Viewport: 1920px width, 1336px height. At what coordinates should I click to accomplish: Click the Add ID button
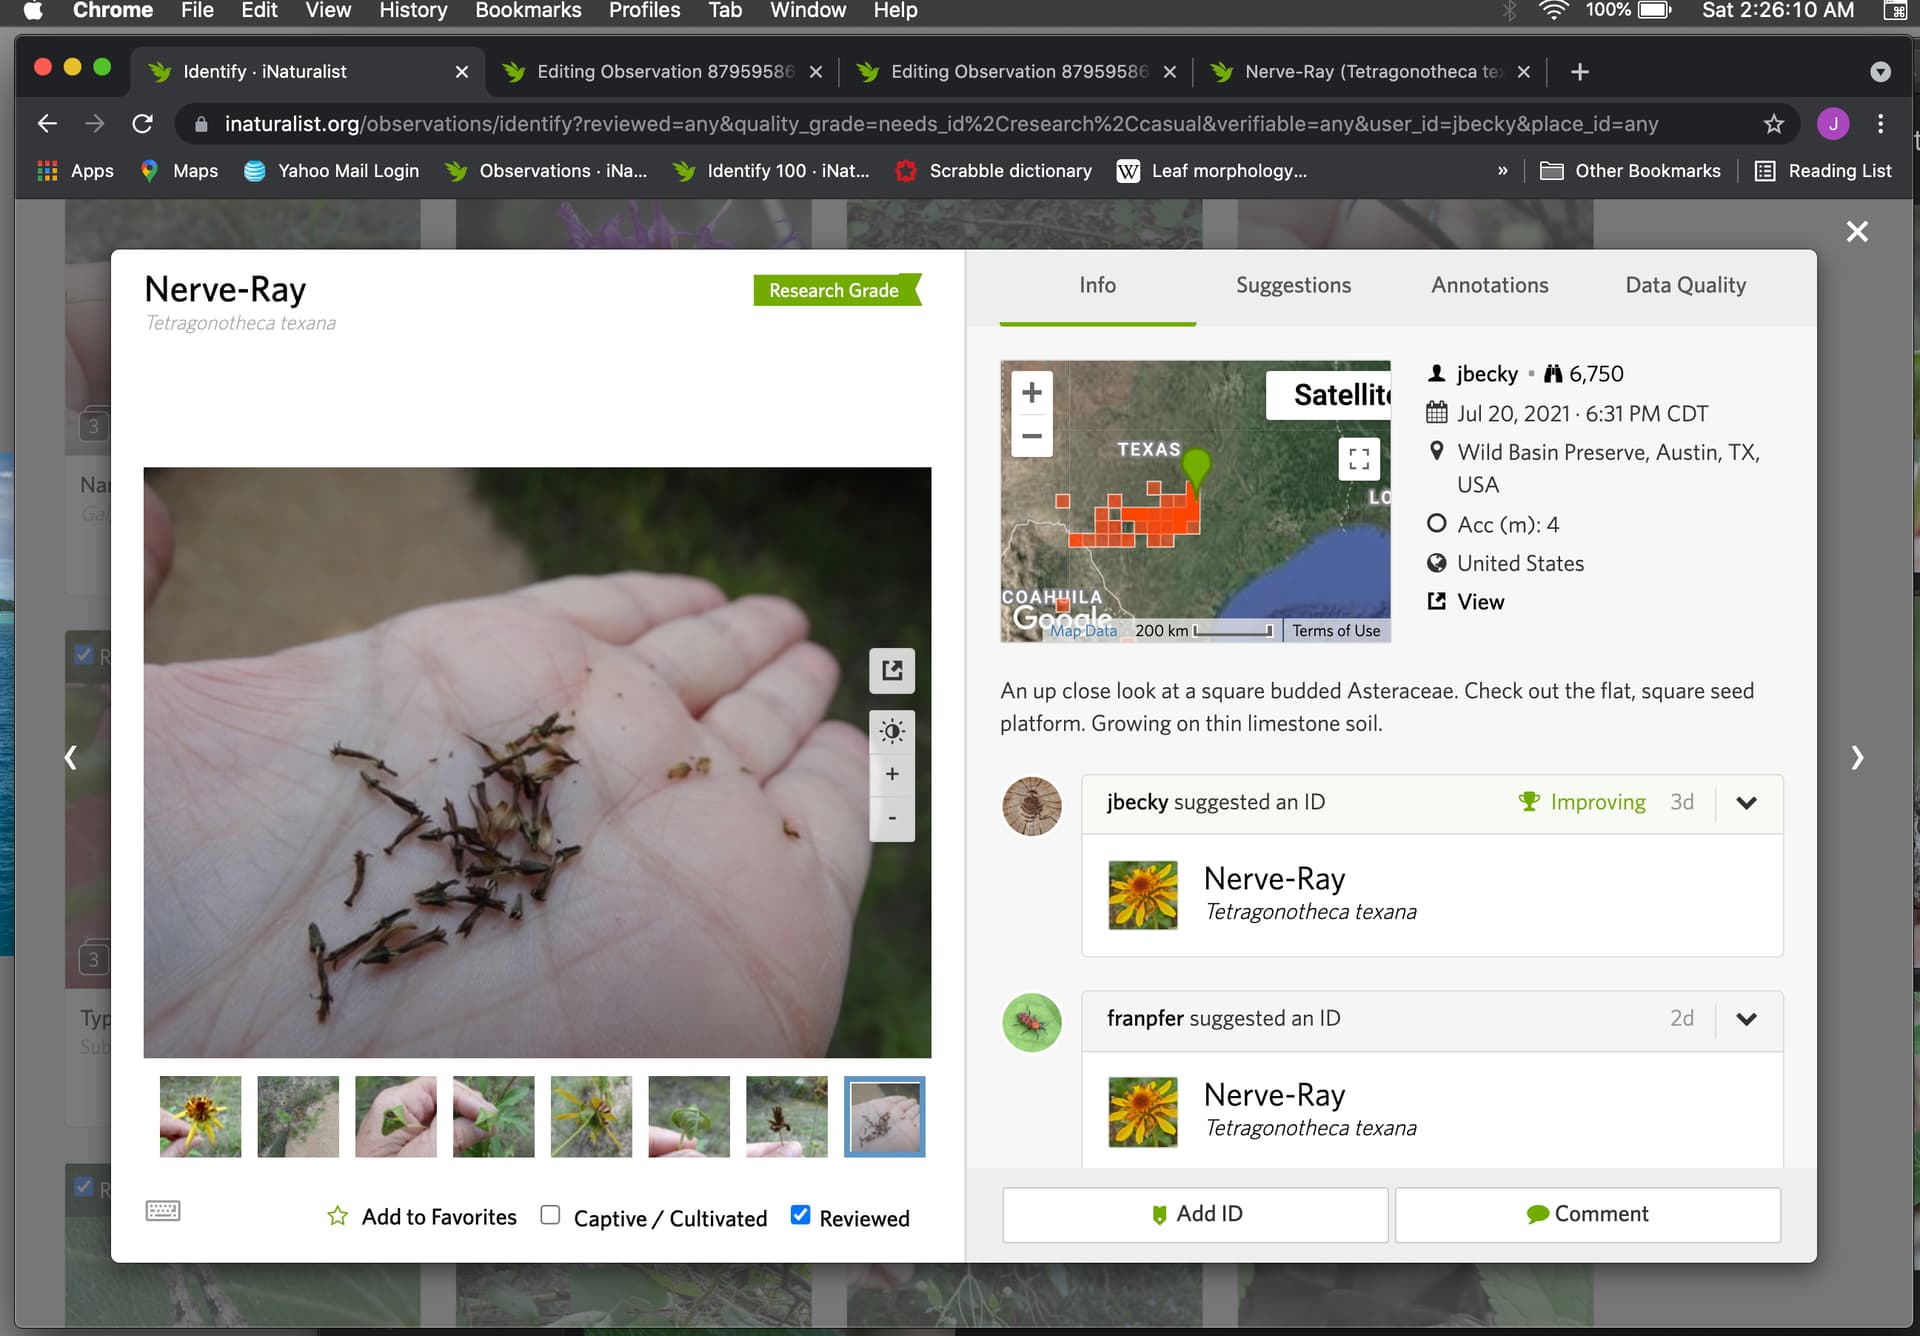tap(1195, 1214)
